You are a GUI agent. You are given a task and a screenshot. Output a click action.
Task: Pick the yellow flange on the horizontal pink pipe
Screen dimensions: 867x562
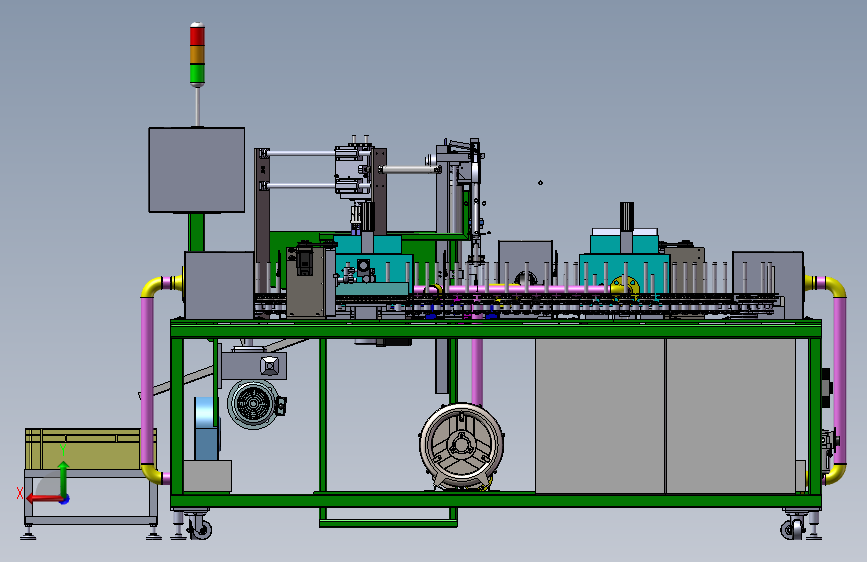pos(625,288)
